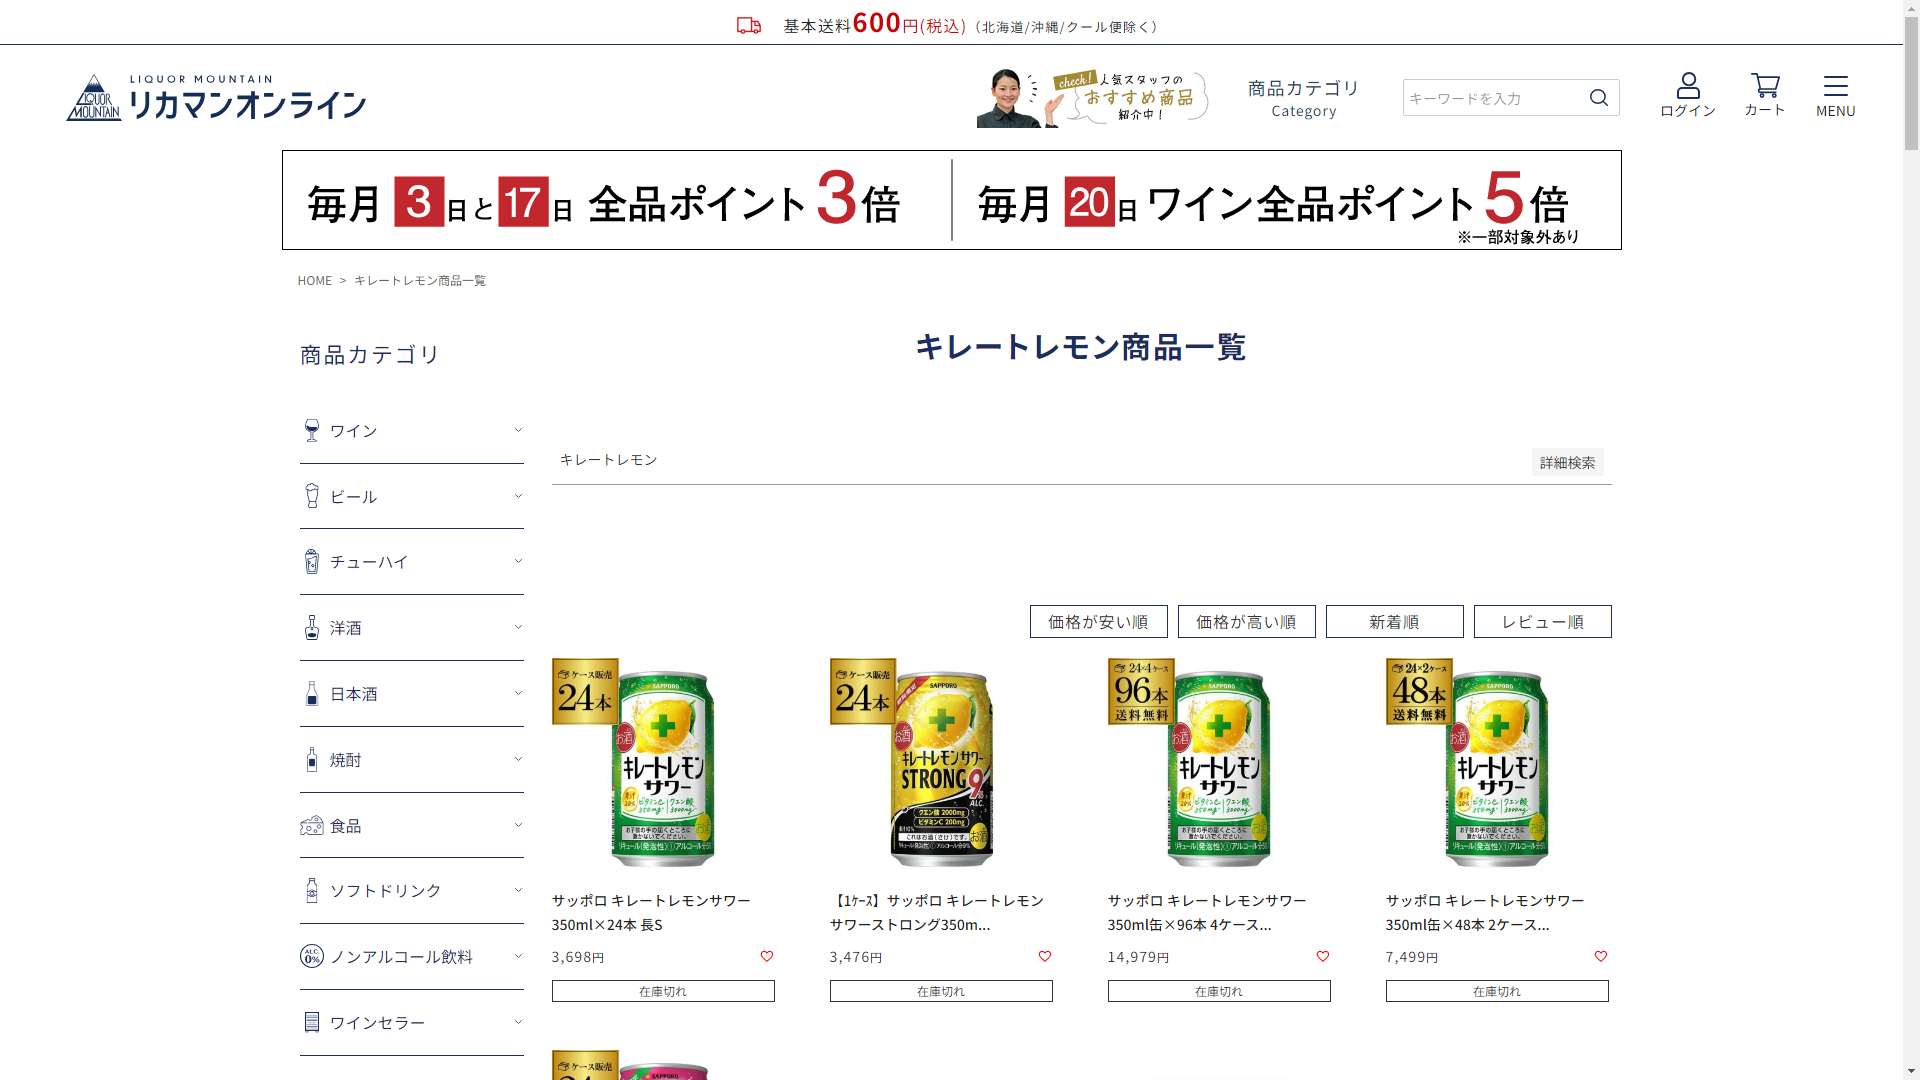
Task: Open the hamburger MENU icon
Action: pos(1835,86)
